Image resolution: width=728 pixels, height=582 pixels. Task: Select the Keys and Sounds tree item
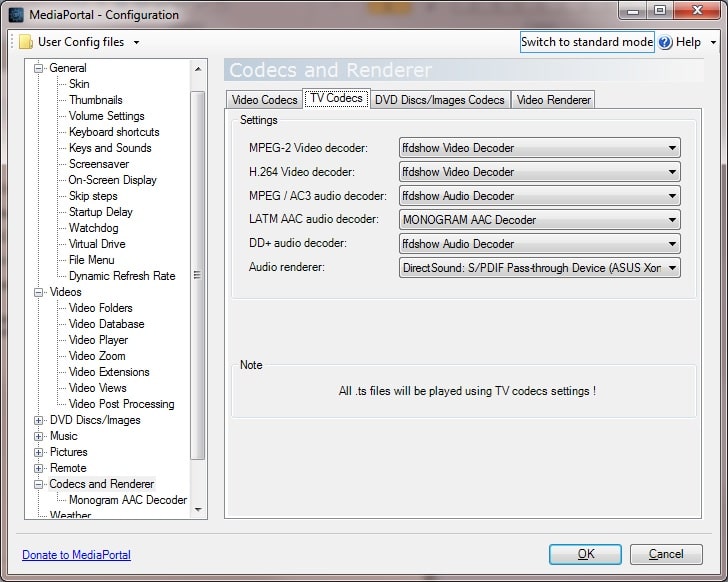[110, 148]
